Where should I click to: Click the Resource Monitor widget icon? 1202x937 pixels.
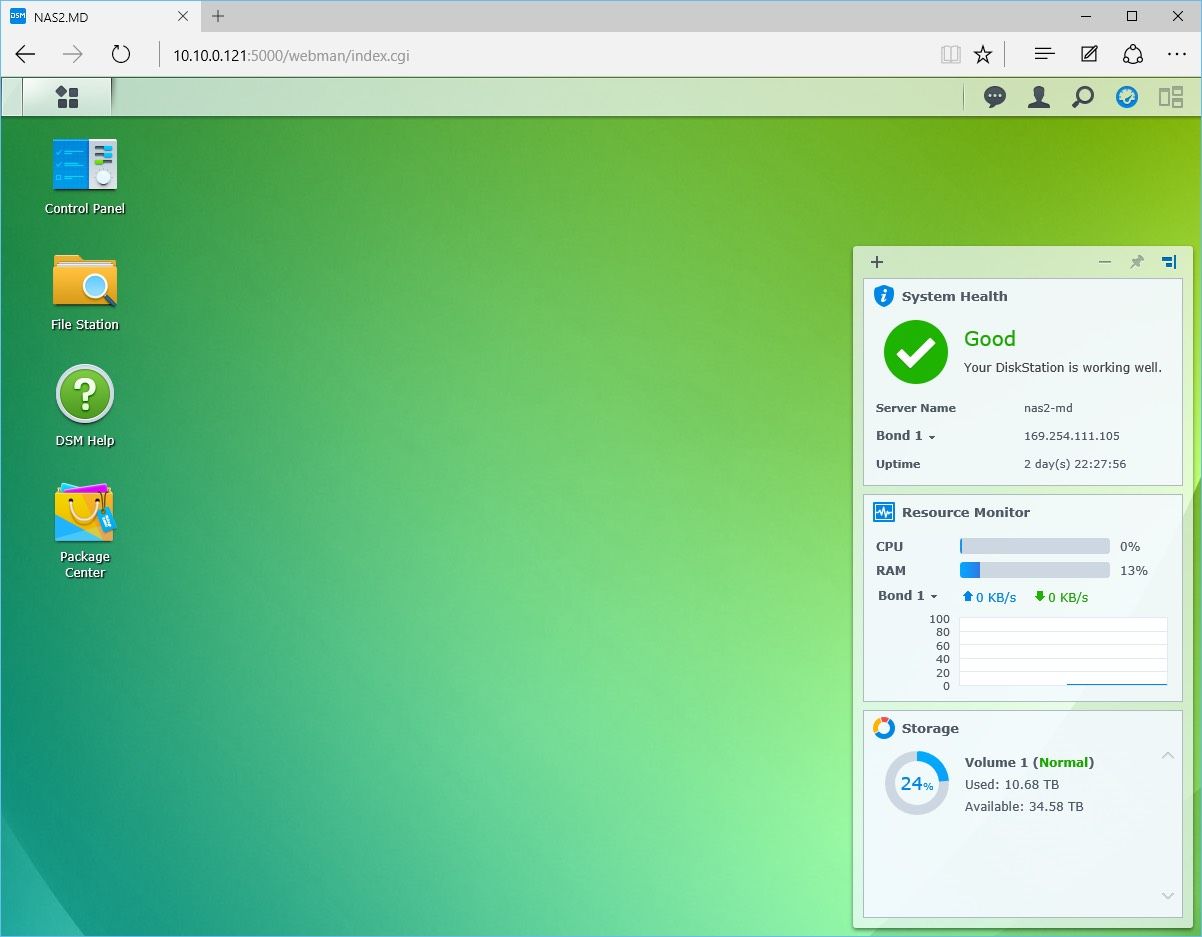point(884,512)
